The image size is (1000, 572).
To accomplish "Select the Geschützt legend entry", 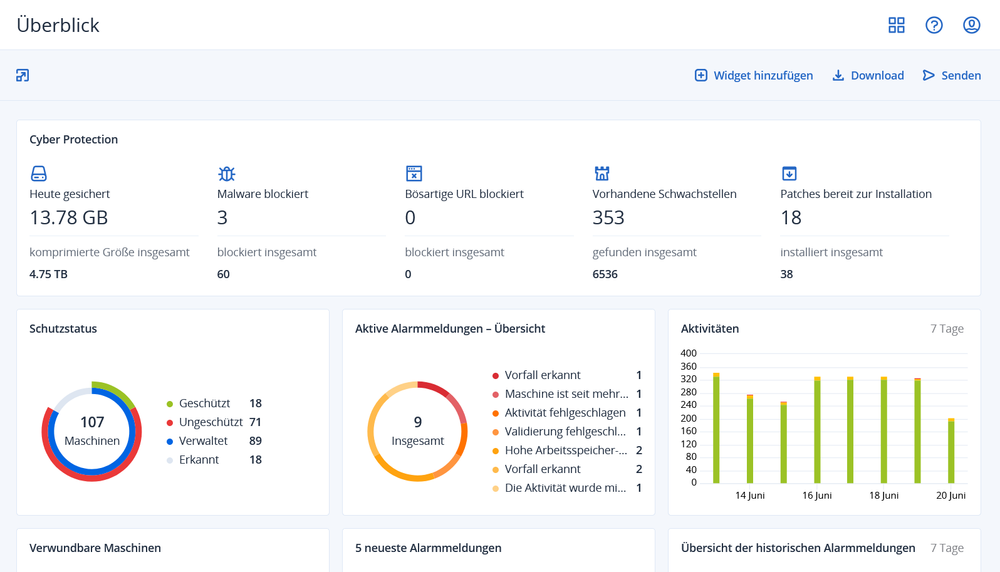I will point(205,403).
